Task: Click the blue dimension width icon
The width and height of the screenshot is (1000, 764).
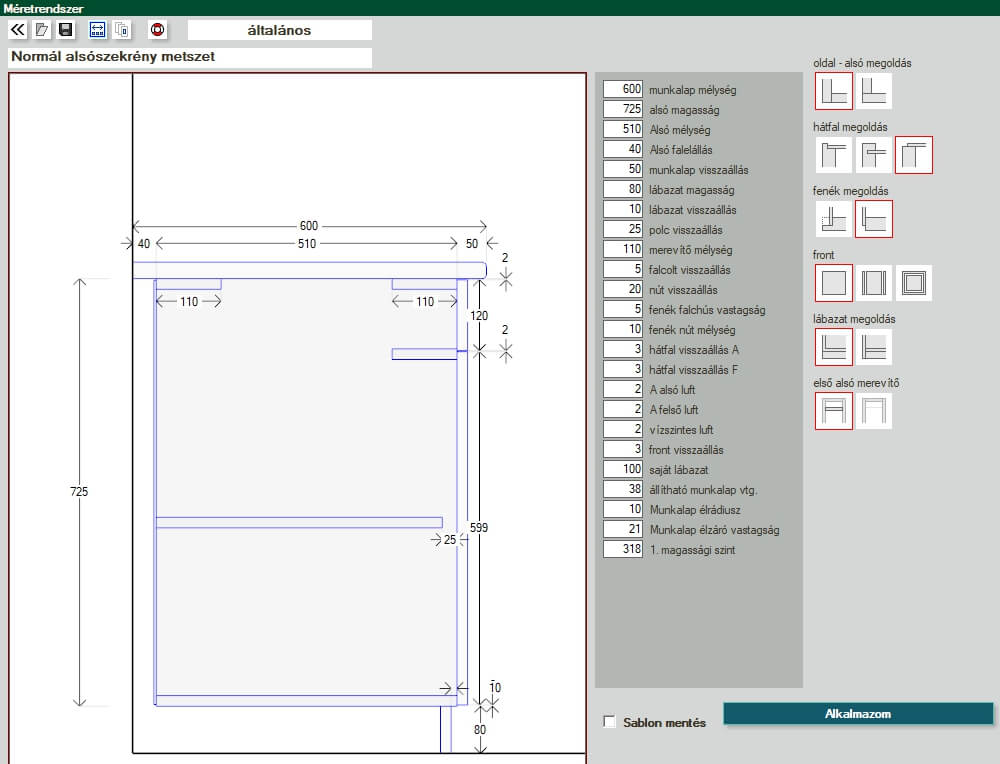Action: pos(97,30)
